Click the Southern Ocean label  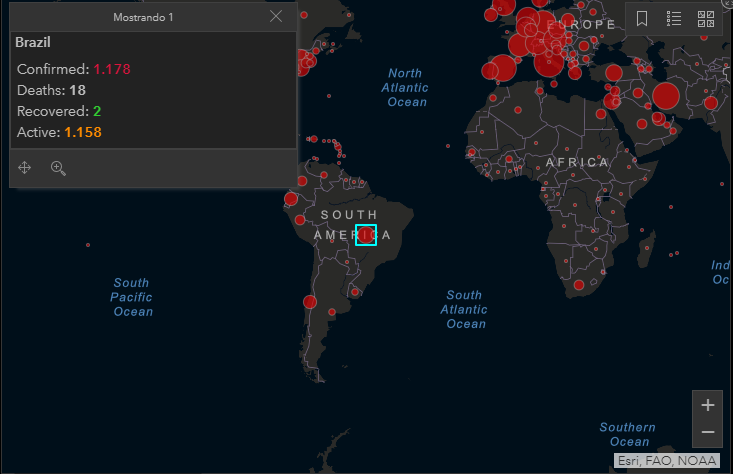pyautogui.click(x=628, y=434)
